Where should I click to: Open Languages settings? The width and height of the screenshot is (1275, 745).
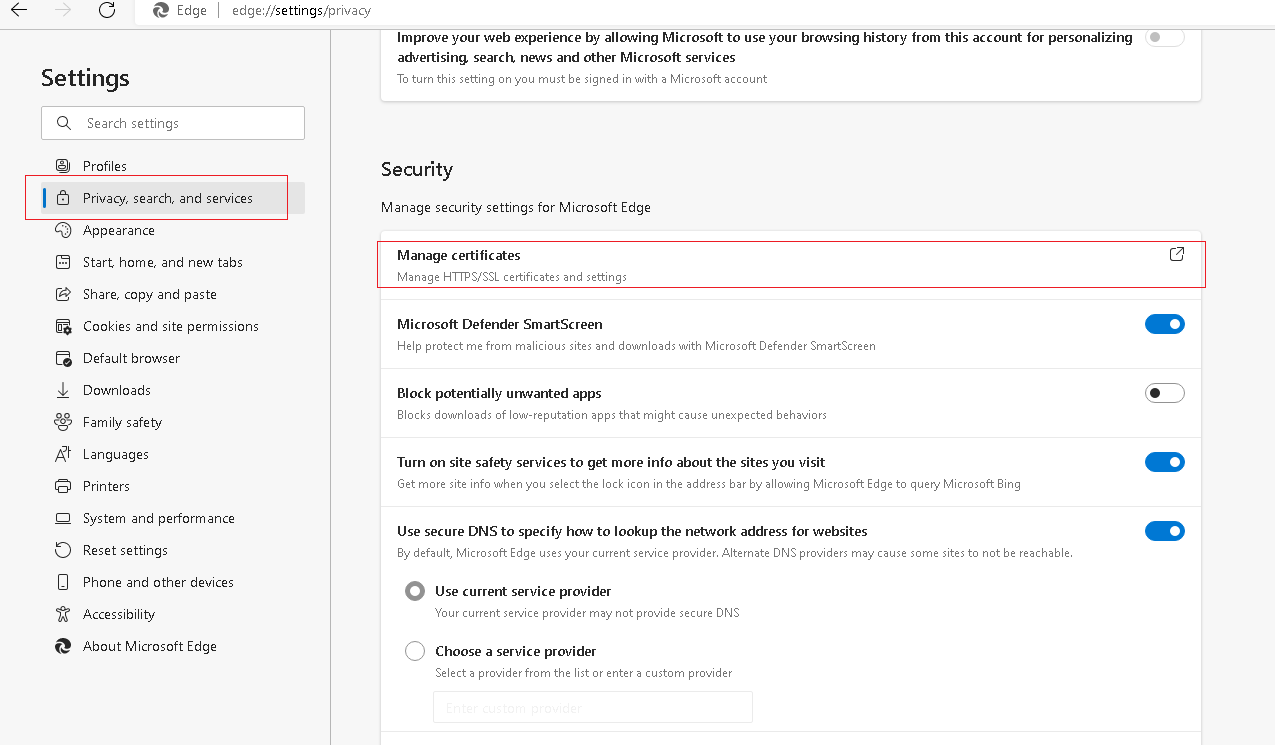(x=173, y=454)
